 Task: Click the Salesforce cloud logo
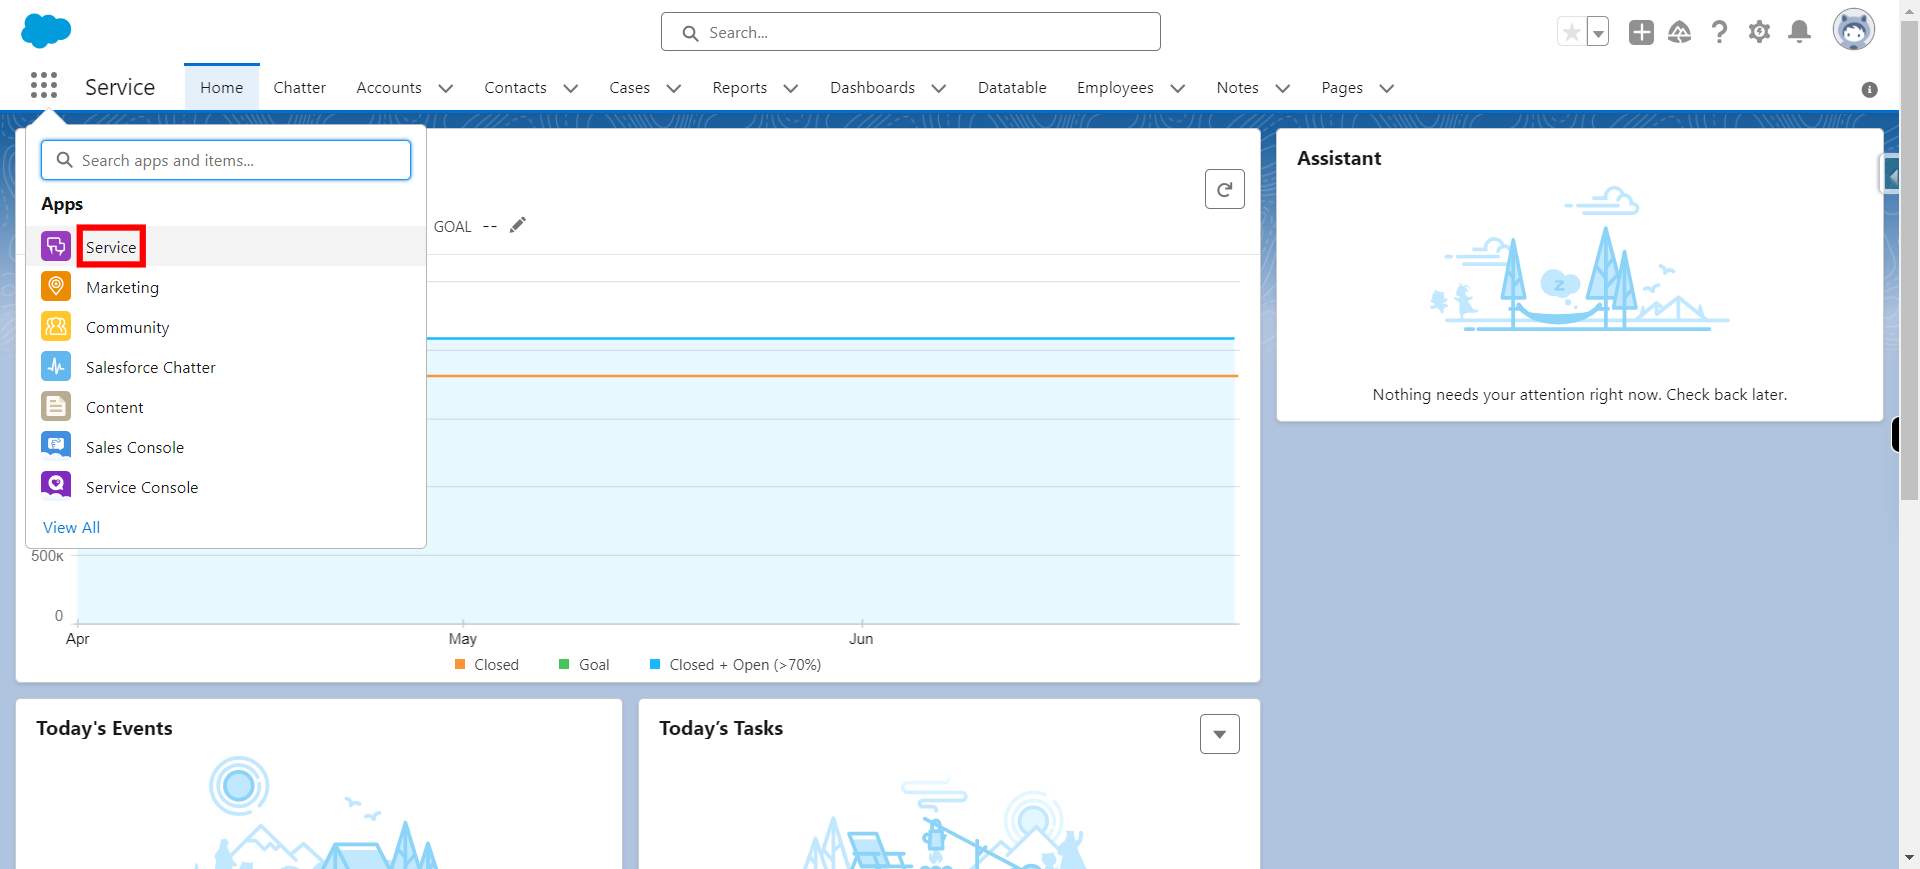(46, 31)
